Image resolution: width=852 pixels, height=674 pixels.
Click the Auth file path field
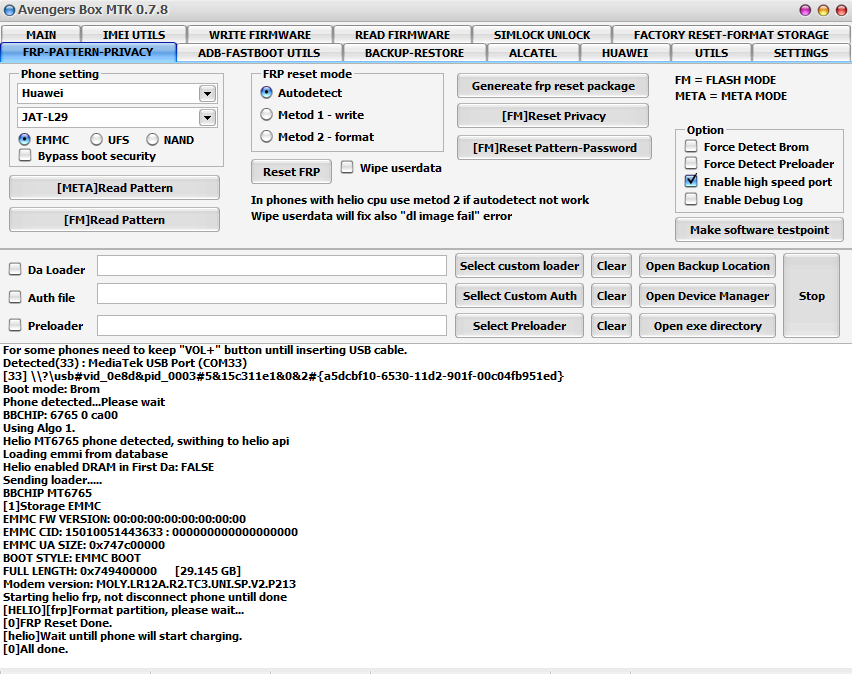point(272,294)
